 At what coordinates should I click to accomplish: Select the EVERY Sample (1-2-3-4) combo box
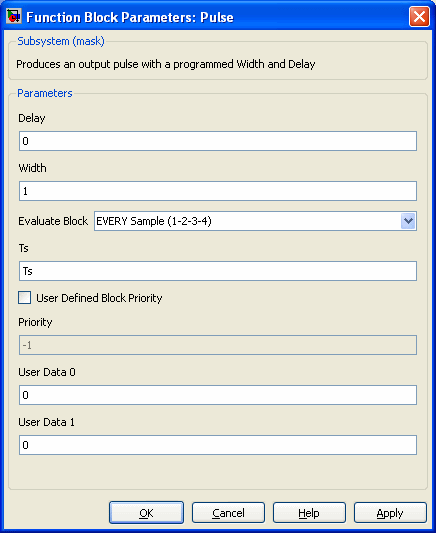point(255,221)
